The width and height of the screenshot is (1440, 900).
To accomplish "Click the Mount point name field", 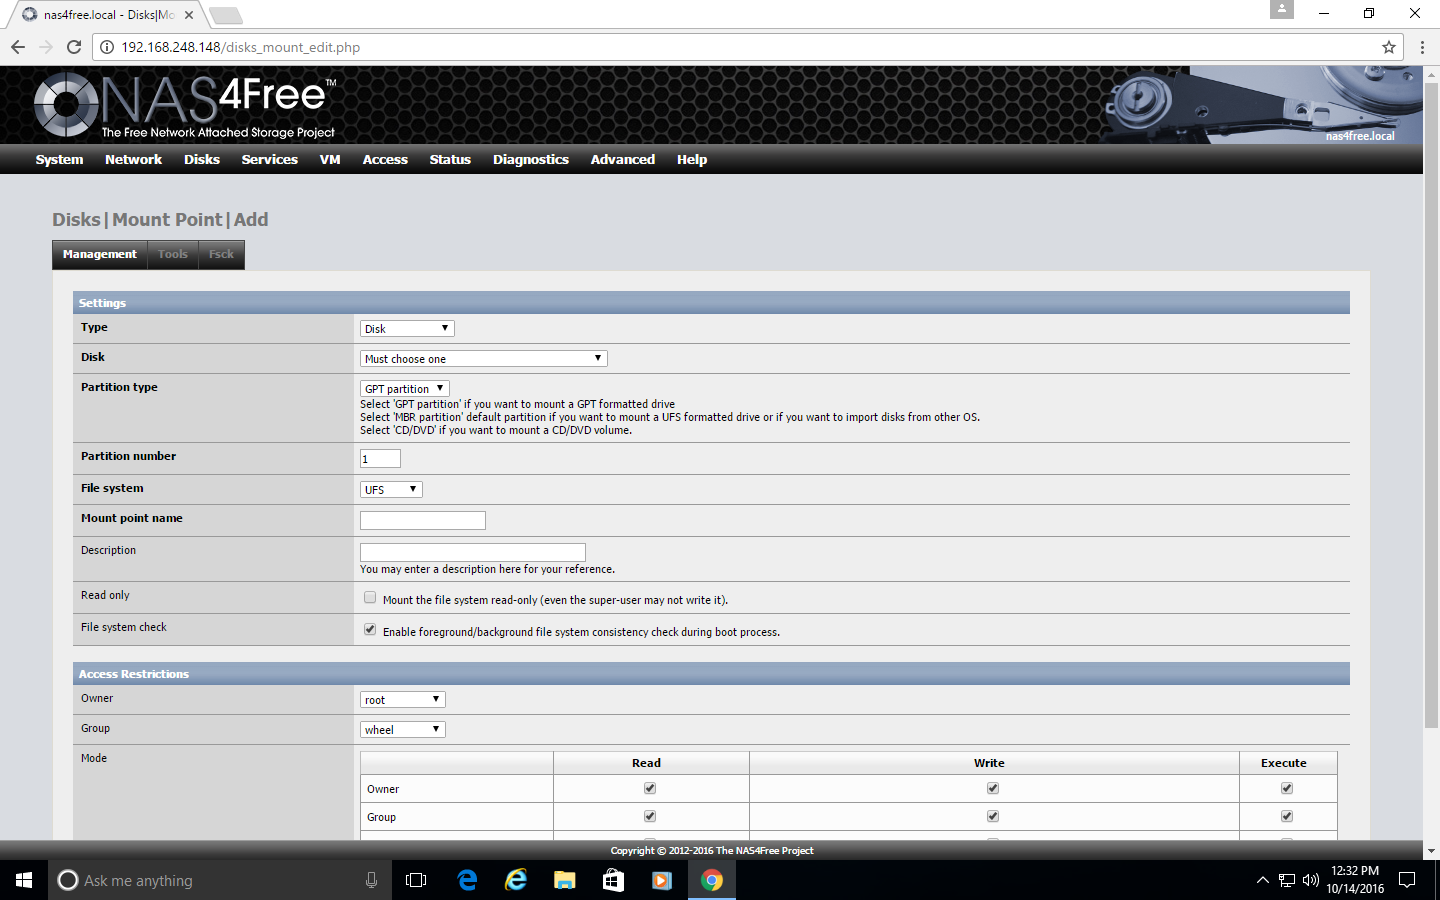I will (422, 521).
